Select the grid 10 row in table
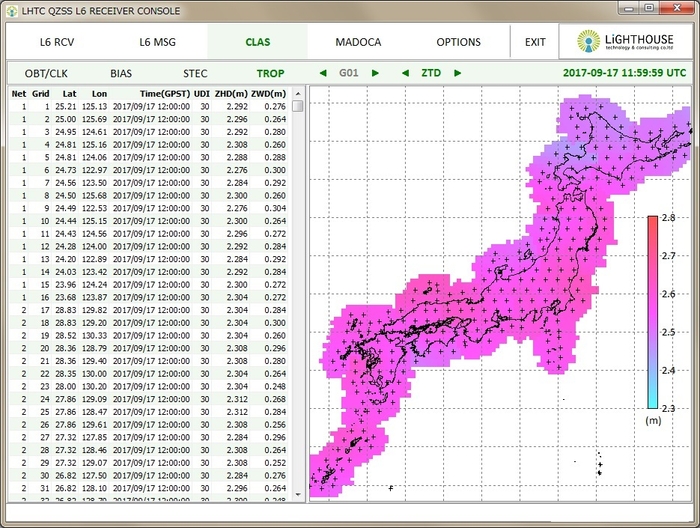 (150, 220)
